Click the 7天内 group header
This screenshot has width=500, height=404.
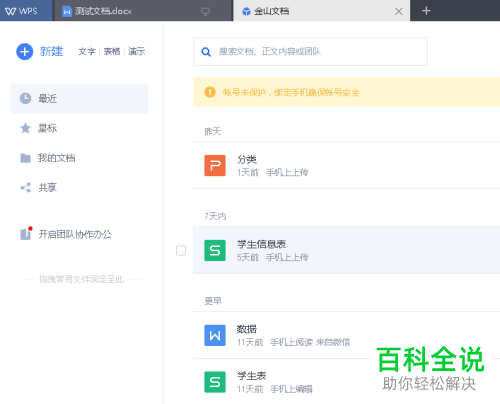(215, 216)
